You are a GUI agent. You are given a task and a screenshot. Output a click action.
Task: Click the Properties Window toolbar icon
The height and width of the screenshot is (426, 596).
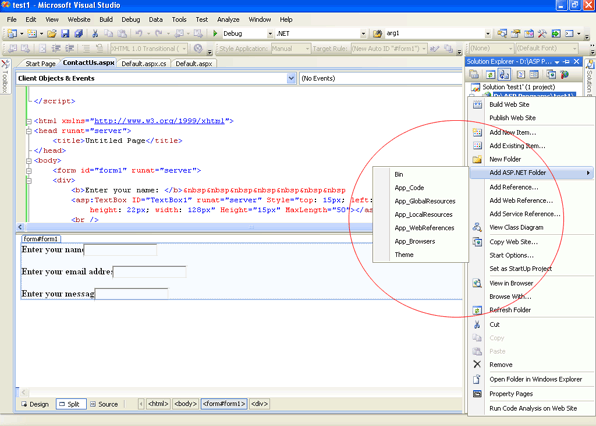[x=515, y=34]
